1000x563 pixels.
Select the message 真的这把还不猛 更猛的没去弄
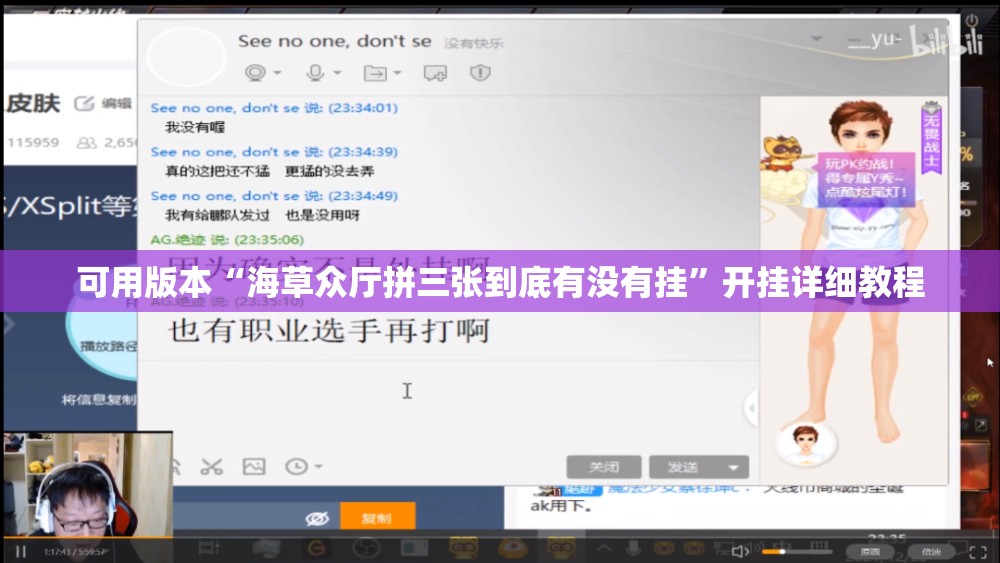tap(270, 171)
